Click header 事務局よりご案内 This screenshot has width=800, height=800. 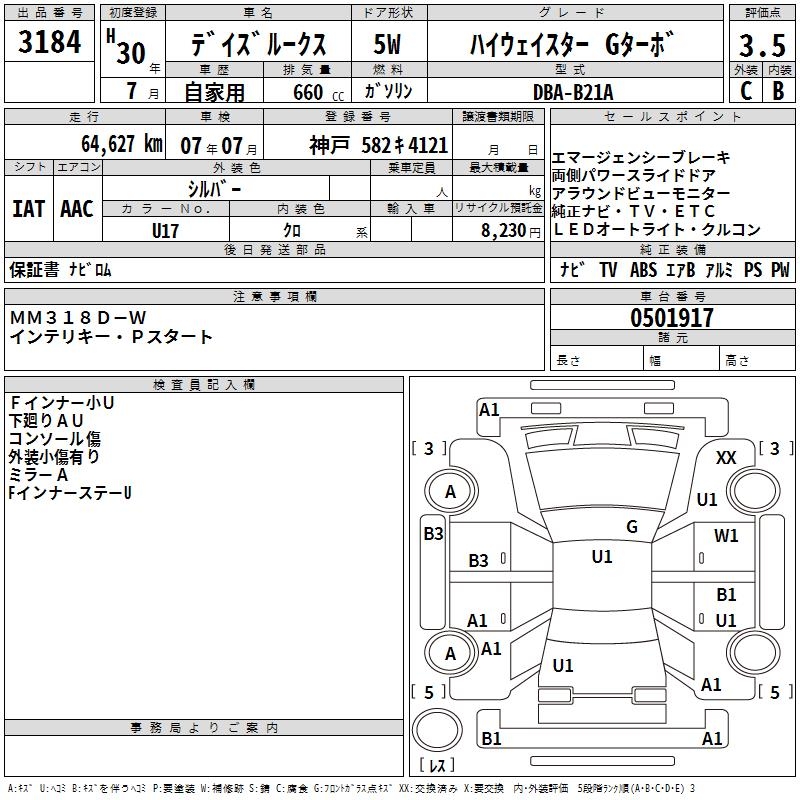coord(204,728)
